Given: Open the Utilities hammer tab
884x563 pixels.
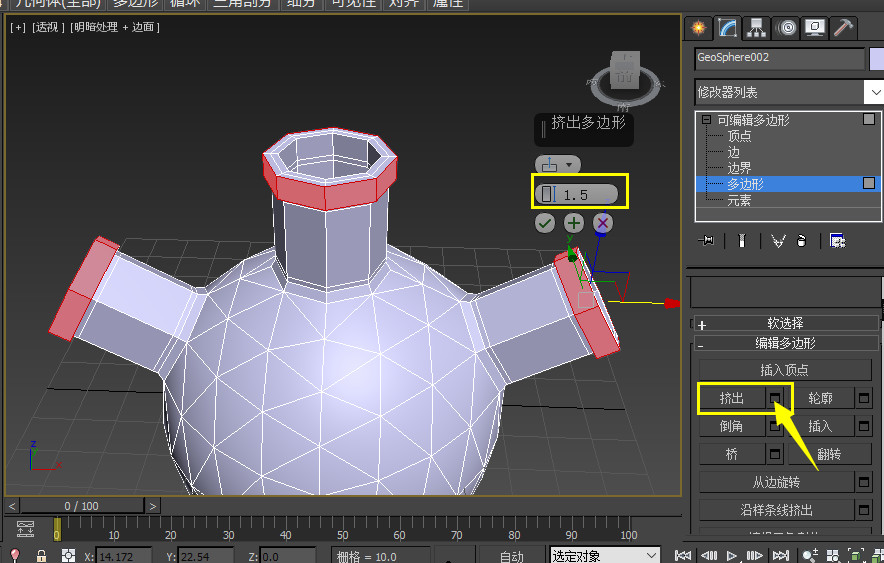Looking at the screenshot, I should [x=843, y=27].
